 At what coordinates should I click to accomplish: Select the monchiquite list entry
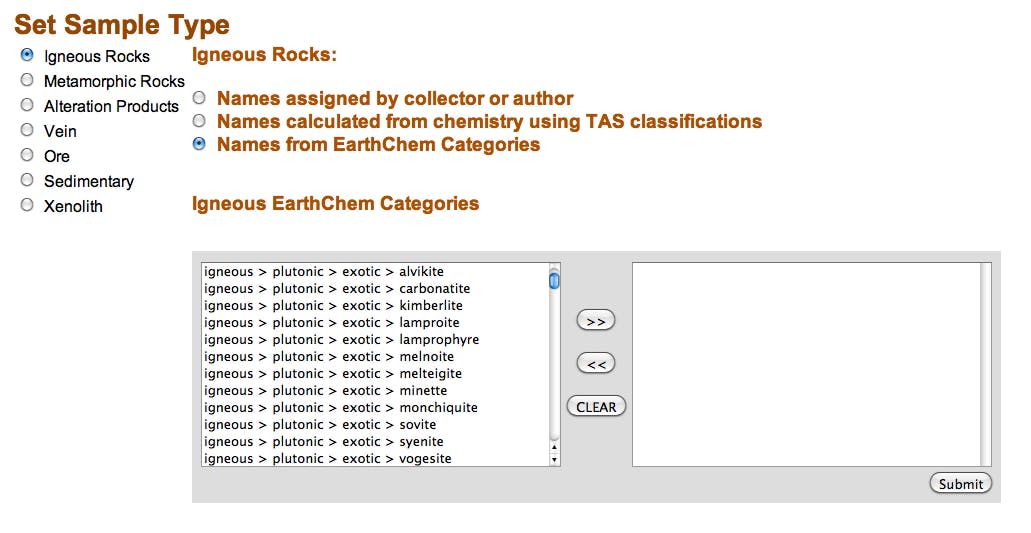click(x=375, y=408)
